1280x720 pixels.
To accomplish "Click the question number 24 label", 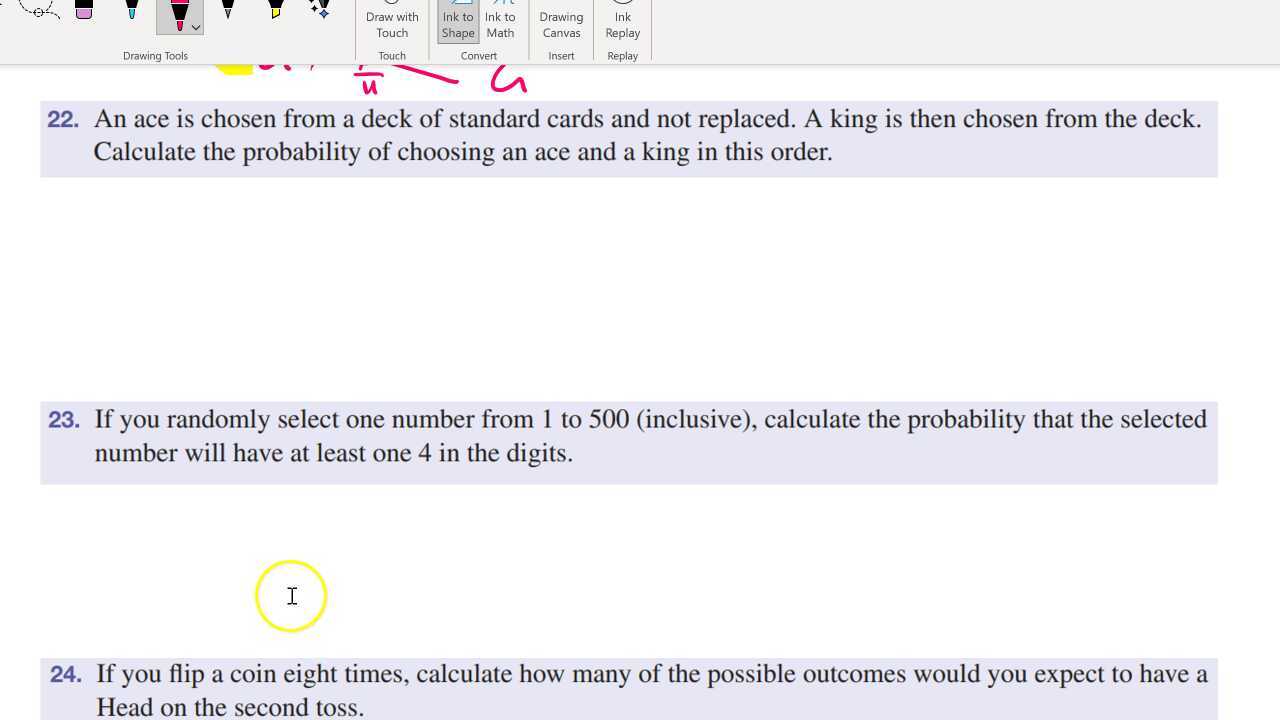I will pos(66,675).
